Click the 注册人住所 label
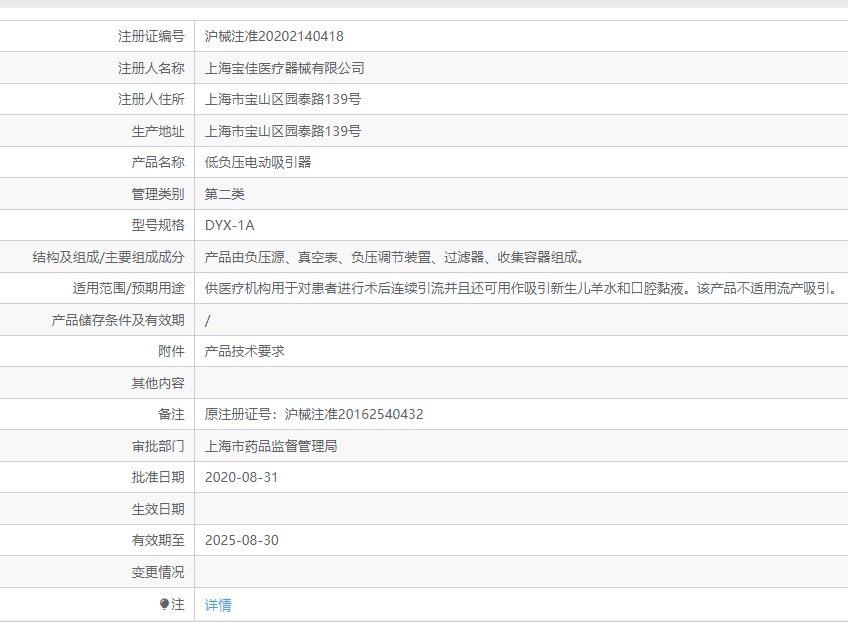 [151, 99]
